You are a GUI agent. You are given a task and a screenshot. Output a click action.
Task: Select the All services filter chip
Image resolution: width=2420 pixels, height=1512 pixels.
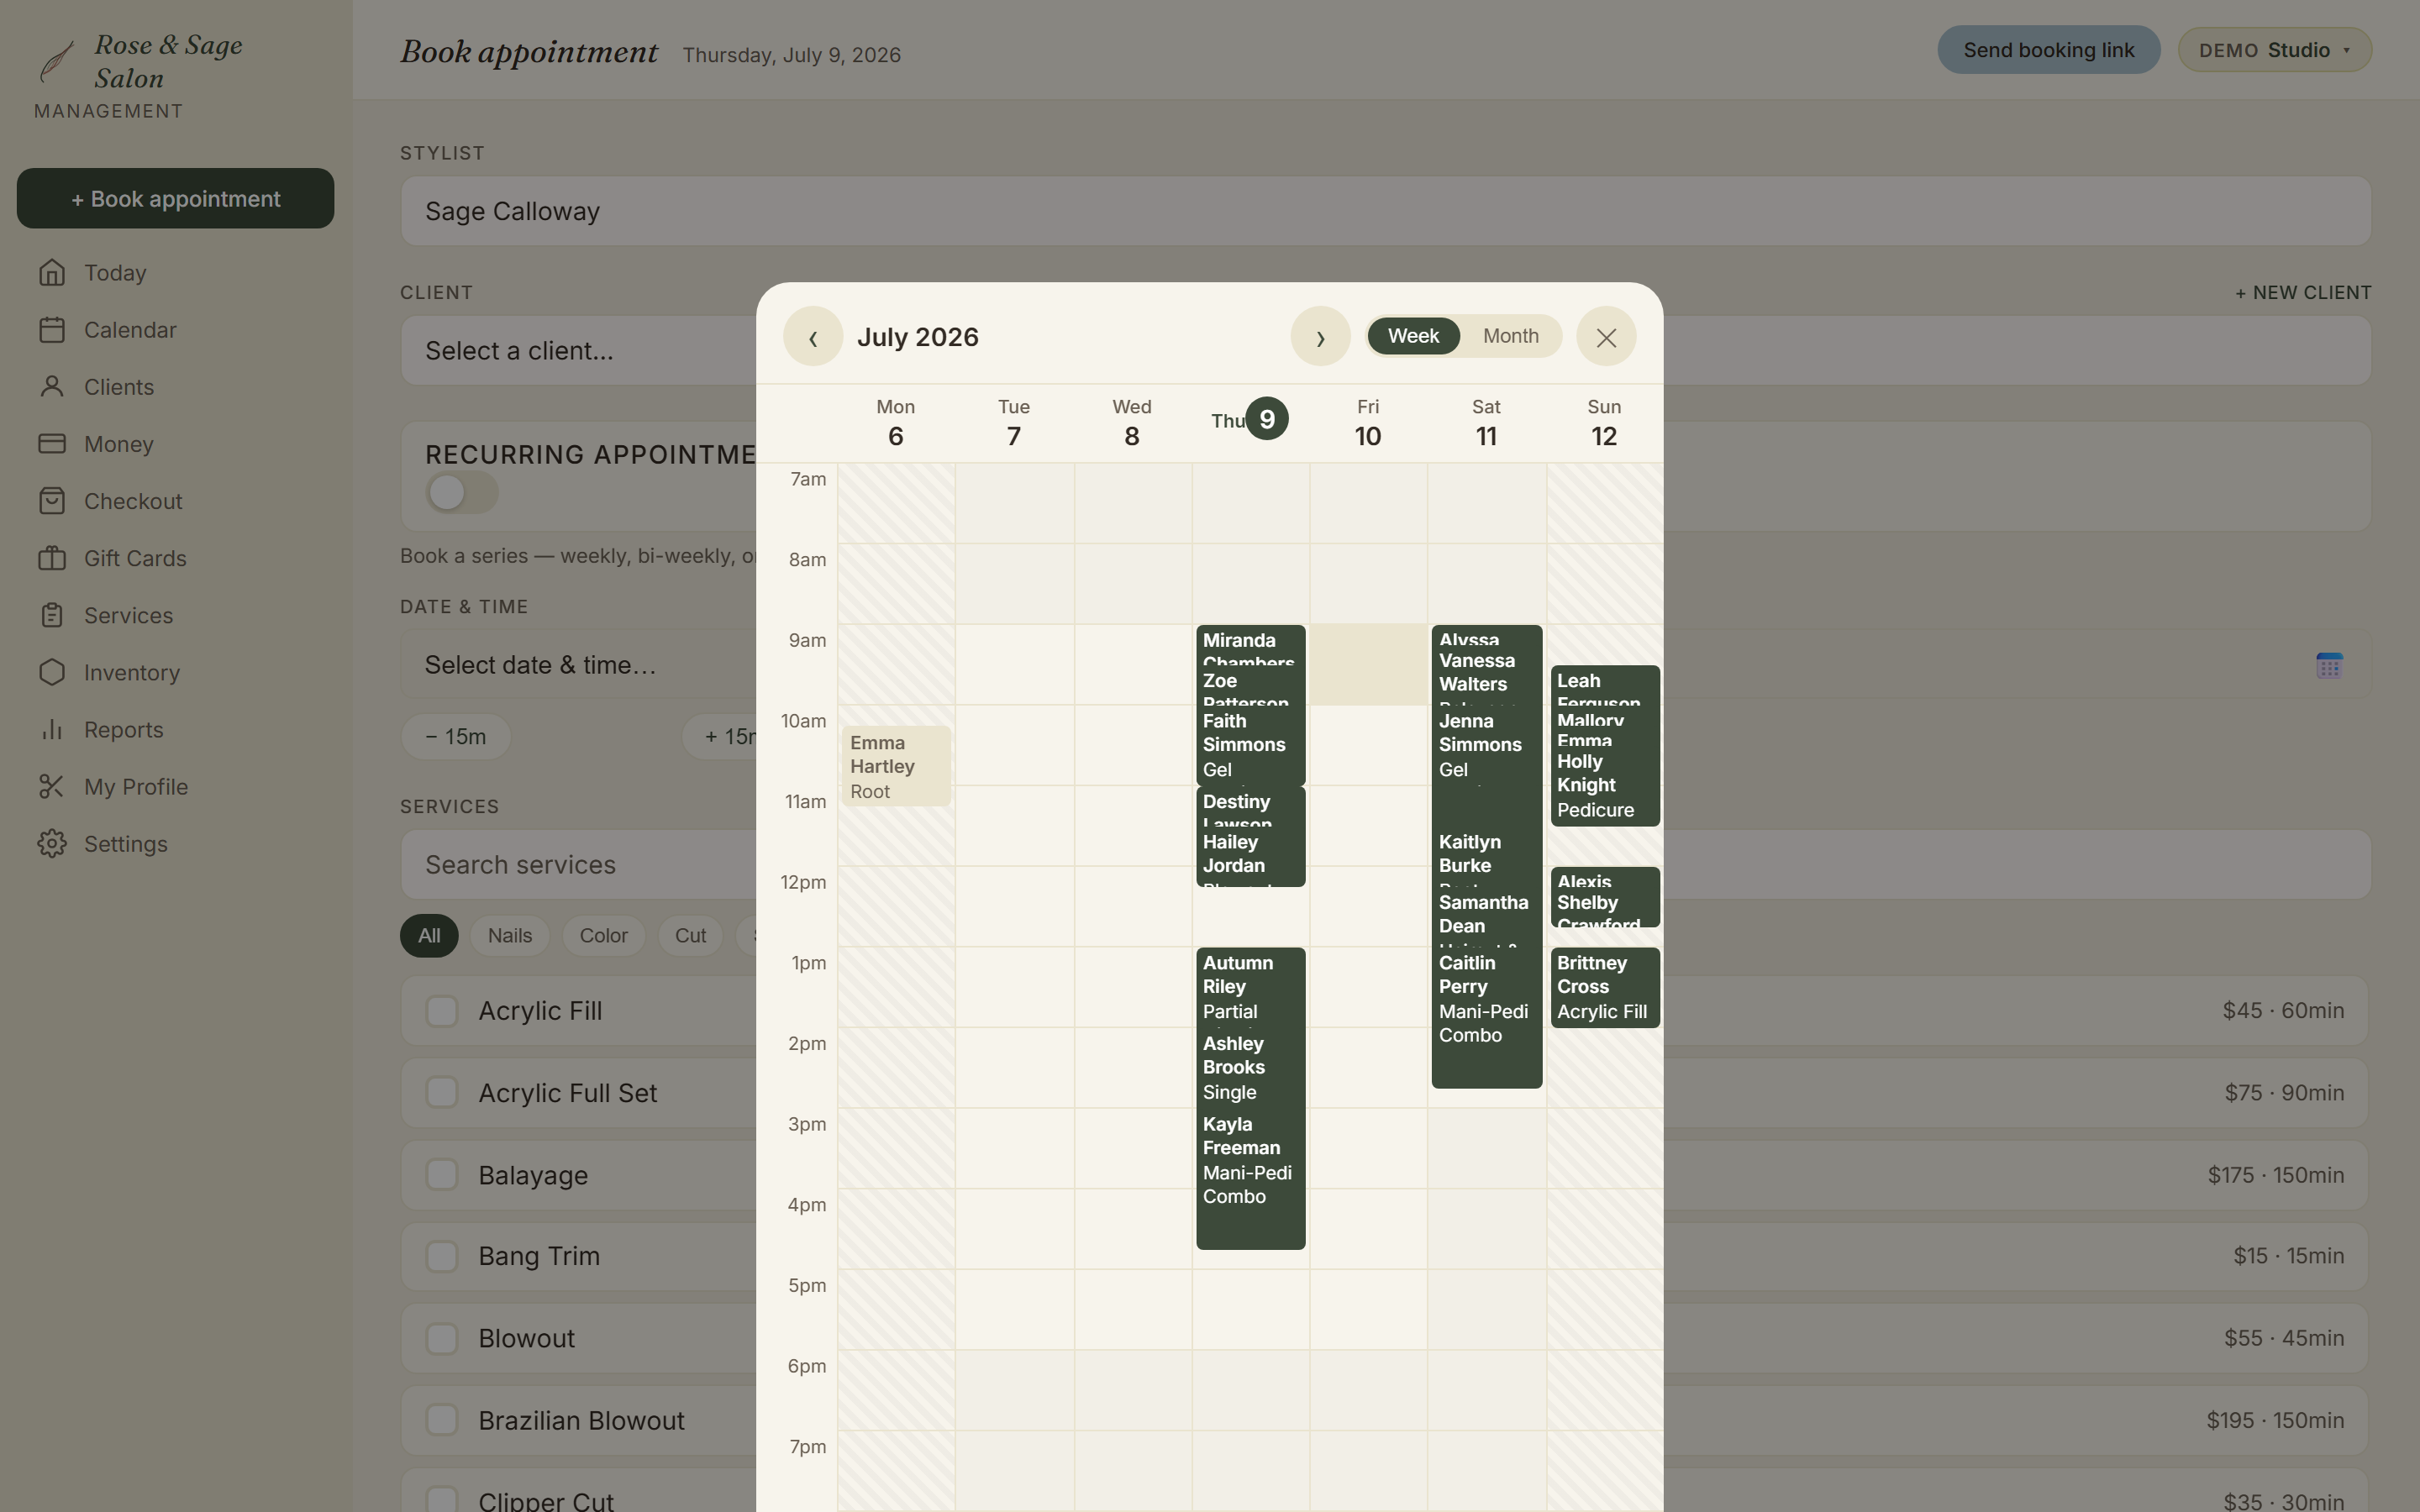pos(429,935)
